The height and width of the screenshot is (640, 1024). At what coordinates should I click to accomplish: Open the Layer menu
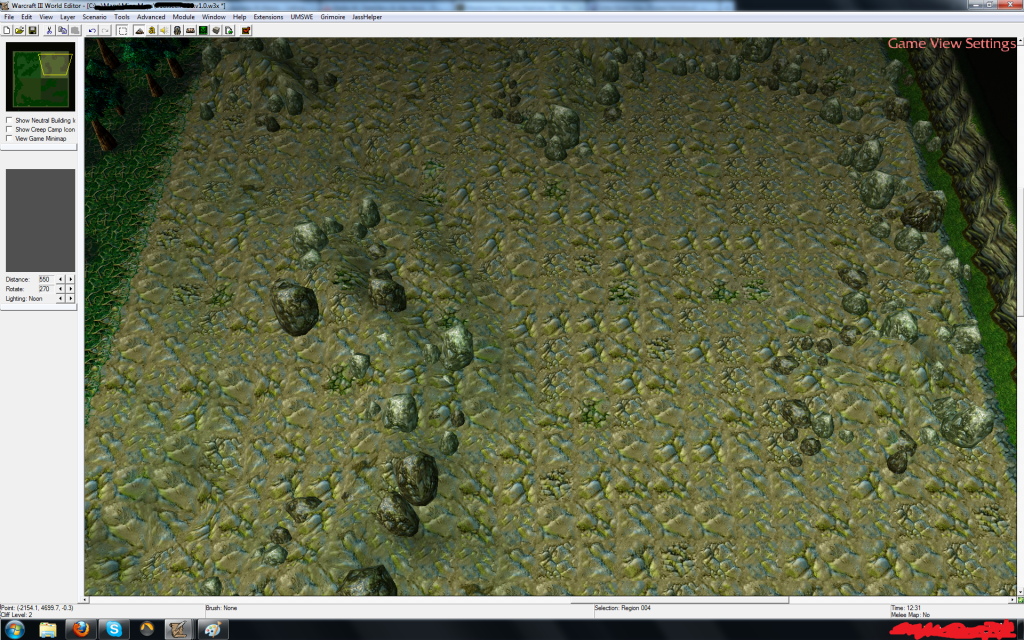68,17
